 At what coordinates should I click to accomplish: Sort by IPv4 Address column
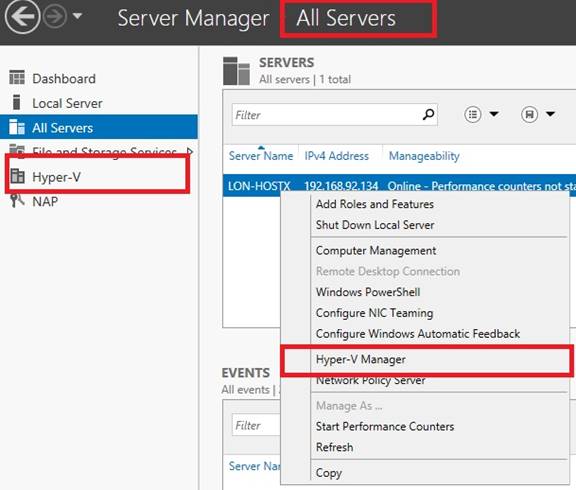[336, 156]
